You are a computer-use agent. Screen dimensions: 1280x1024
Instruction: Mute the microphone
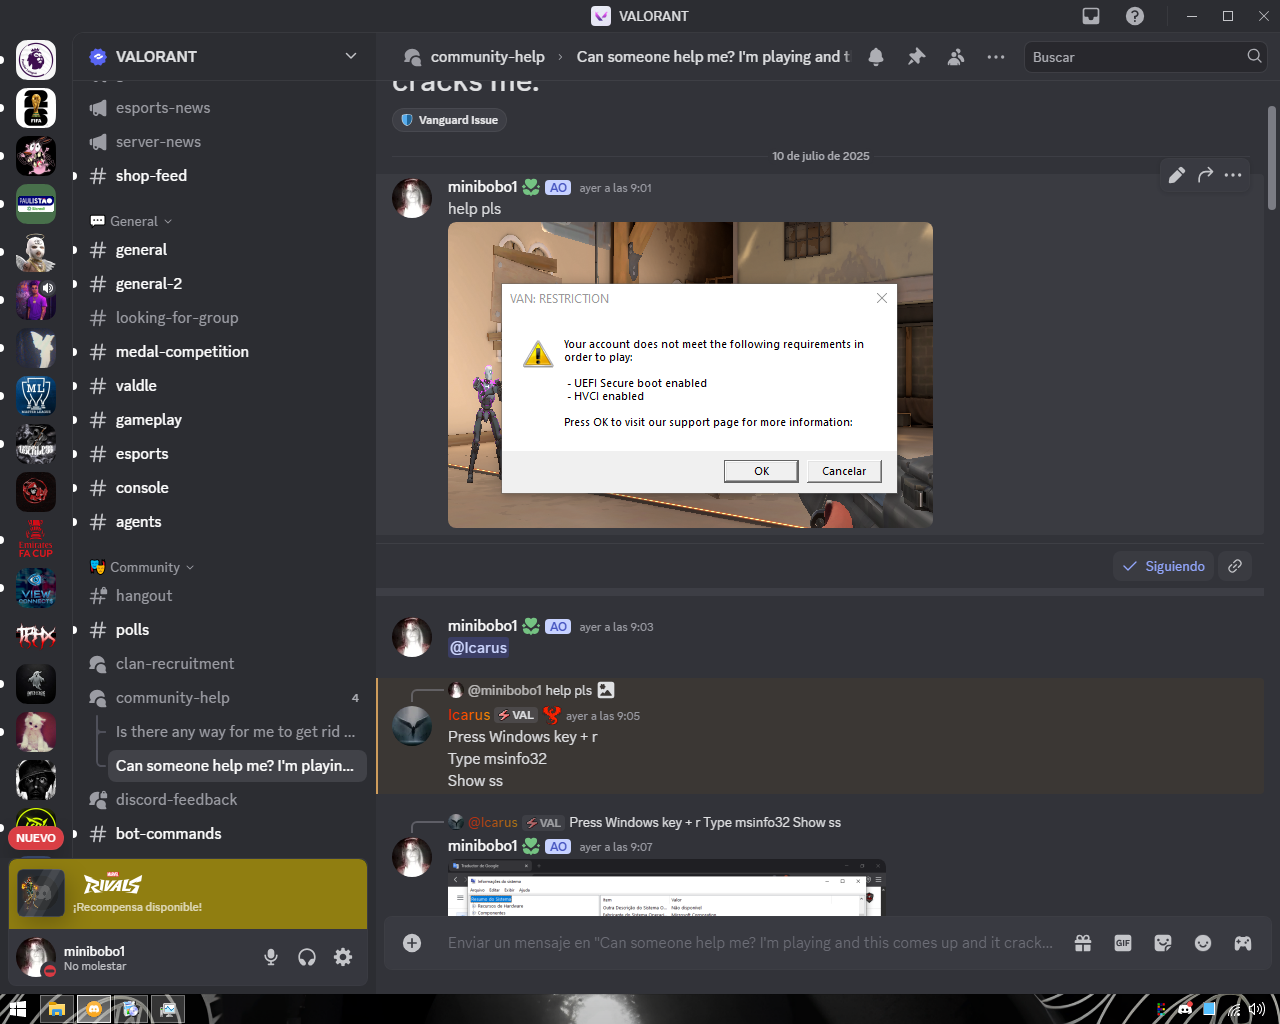pyautogui.click(x=271, y=957)
